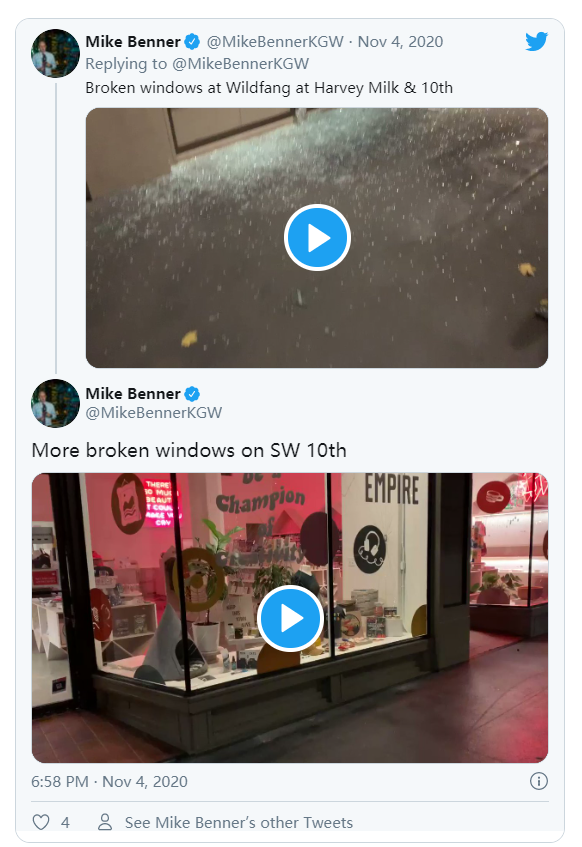
Task: Click the Nov 4, 2020 date link
Action: click(400, 42)
